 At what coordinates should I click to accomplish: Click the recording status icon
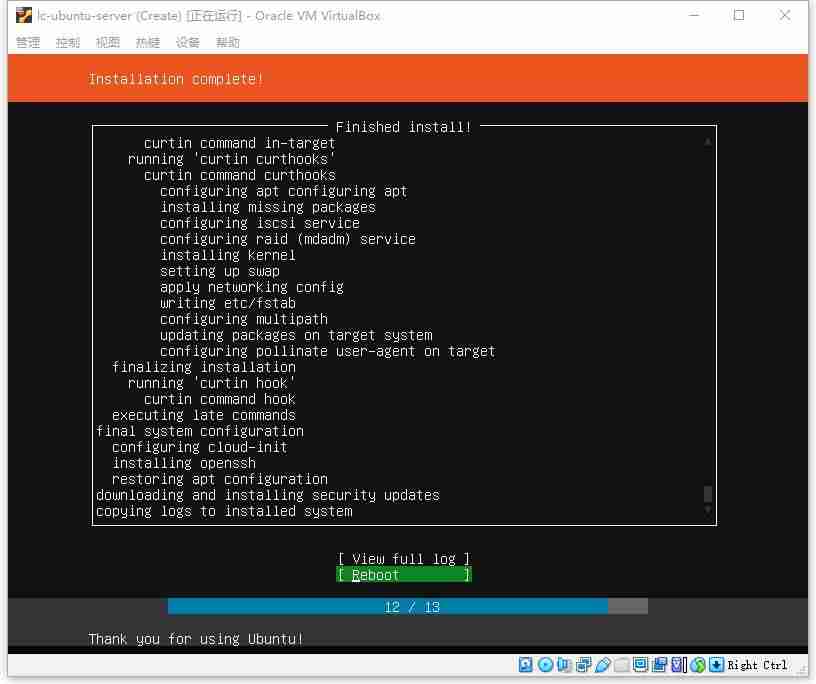[660, 664]
